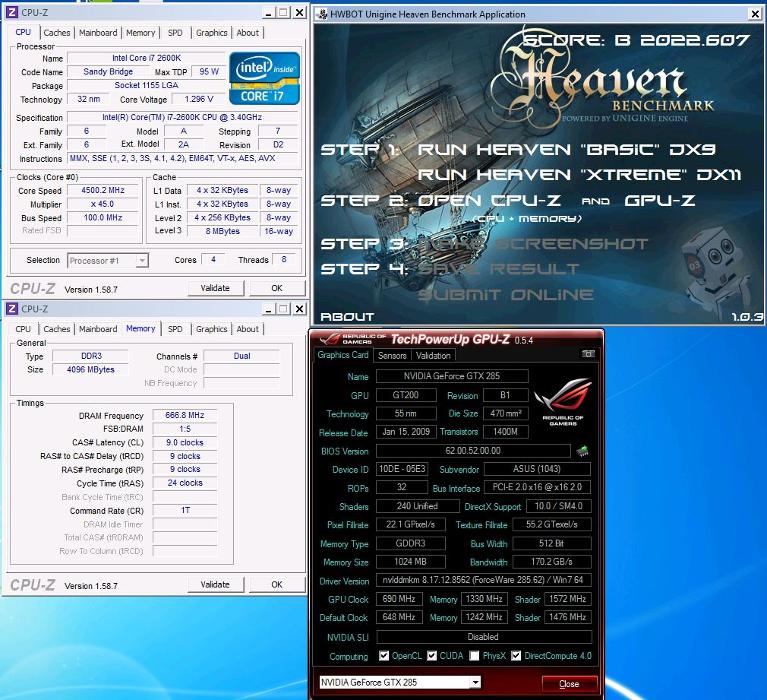
Task: Open About in the Heaven Benchmark app
Action: (347, 317)
